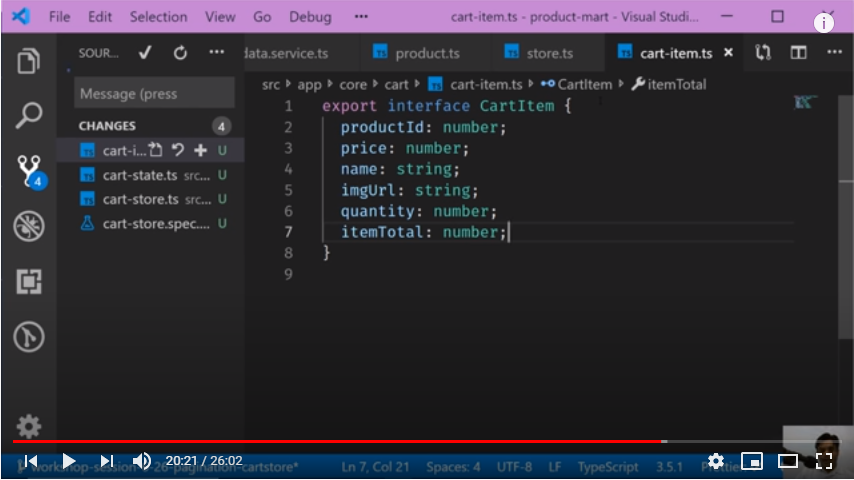Image resolution: width=854 pixels, height=480 pixels.
Task: Discard changes on the cart-item file
Action: (178, 151)
